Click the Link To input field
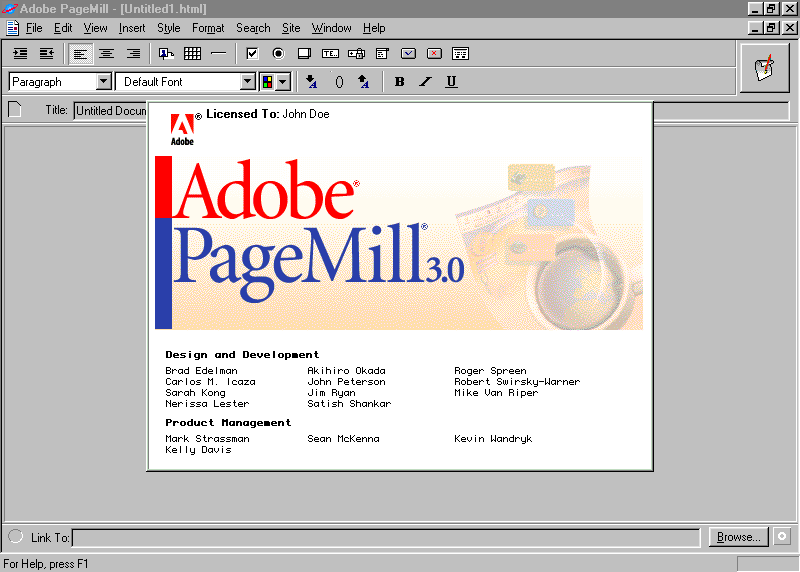 click(386, 538)
